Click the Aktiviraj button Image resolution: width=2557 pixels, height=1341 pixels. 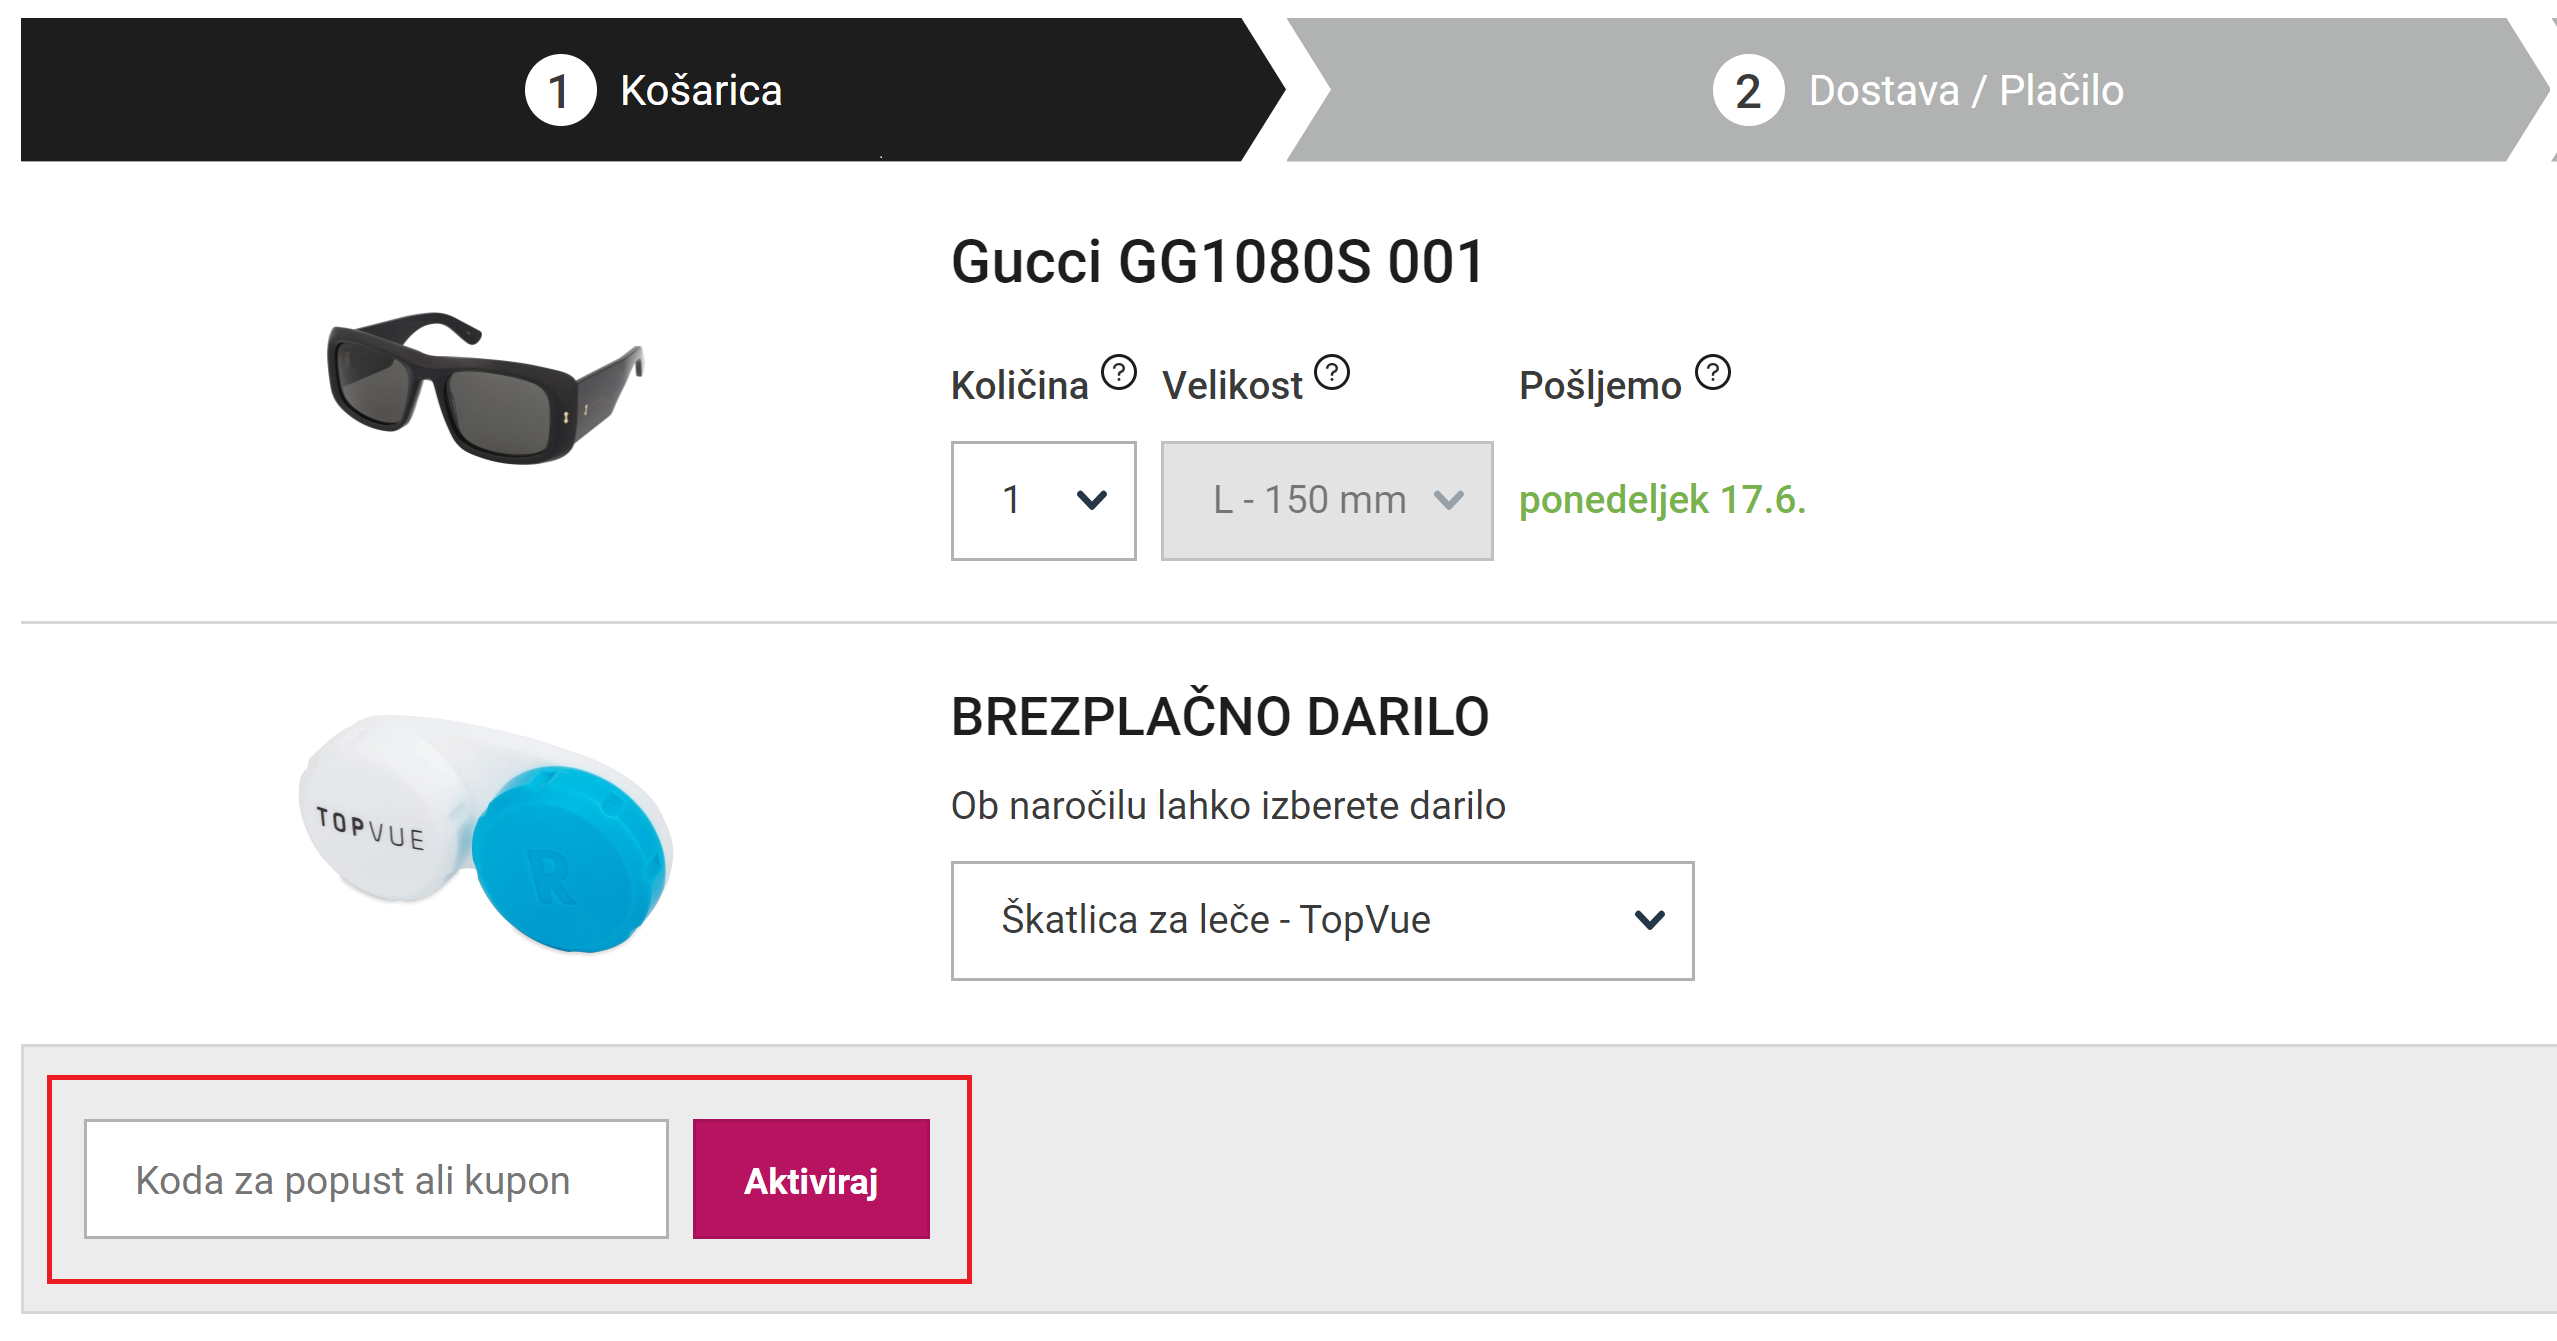pyautogui.click(x=811, y=1179)
